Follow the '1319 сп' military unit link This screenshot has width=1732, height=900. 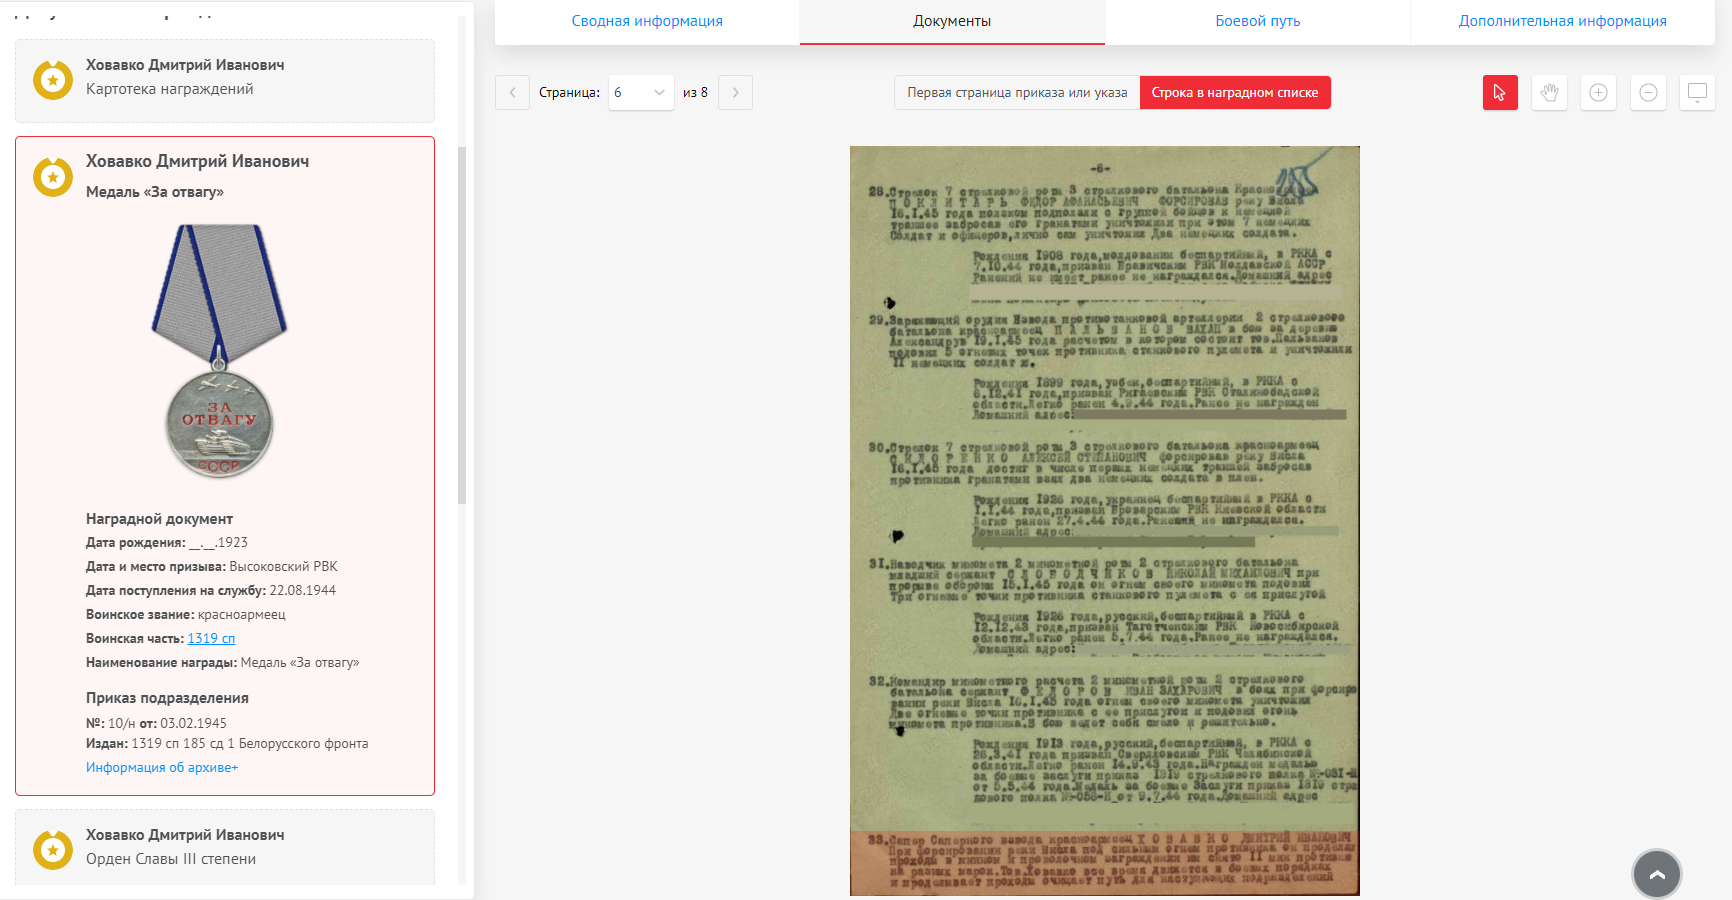click(211, 638)
